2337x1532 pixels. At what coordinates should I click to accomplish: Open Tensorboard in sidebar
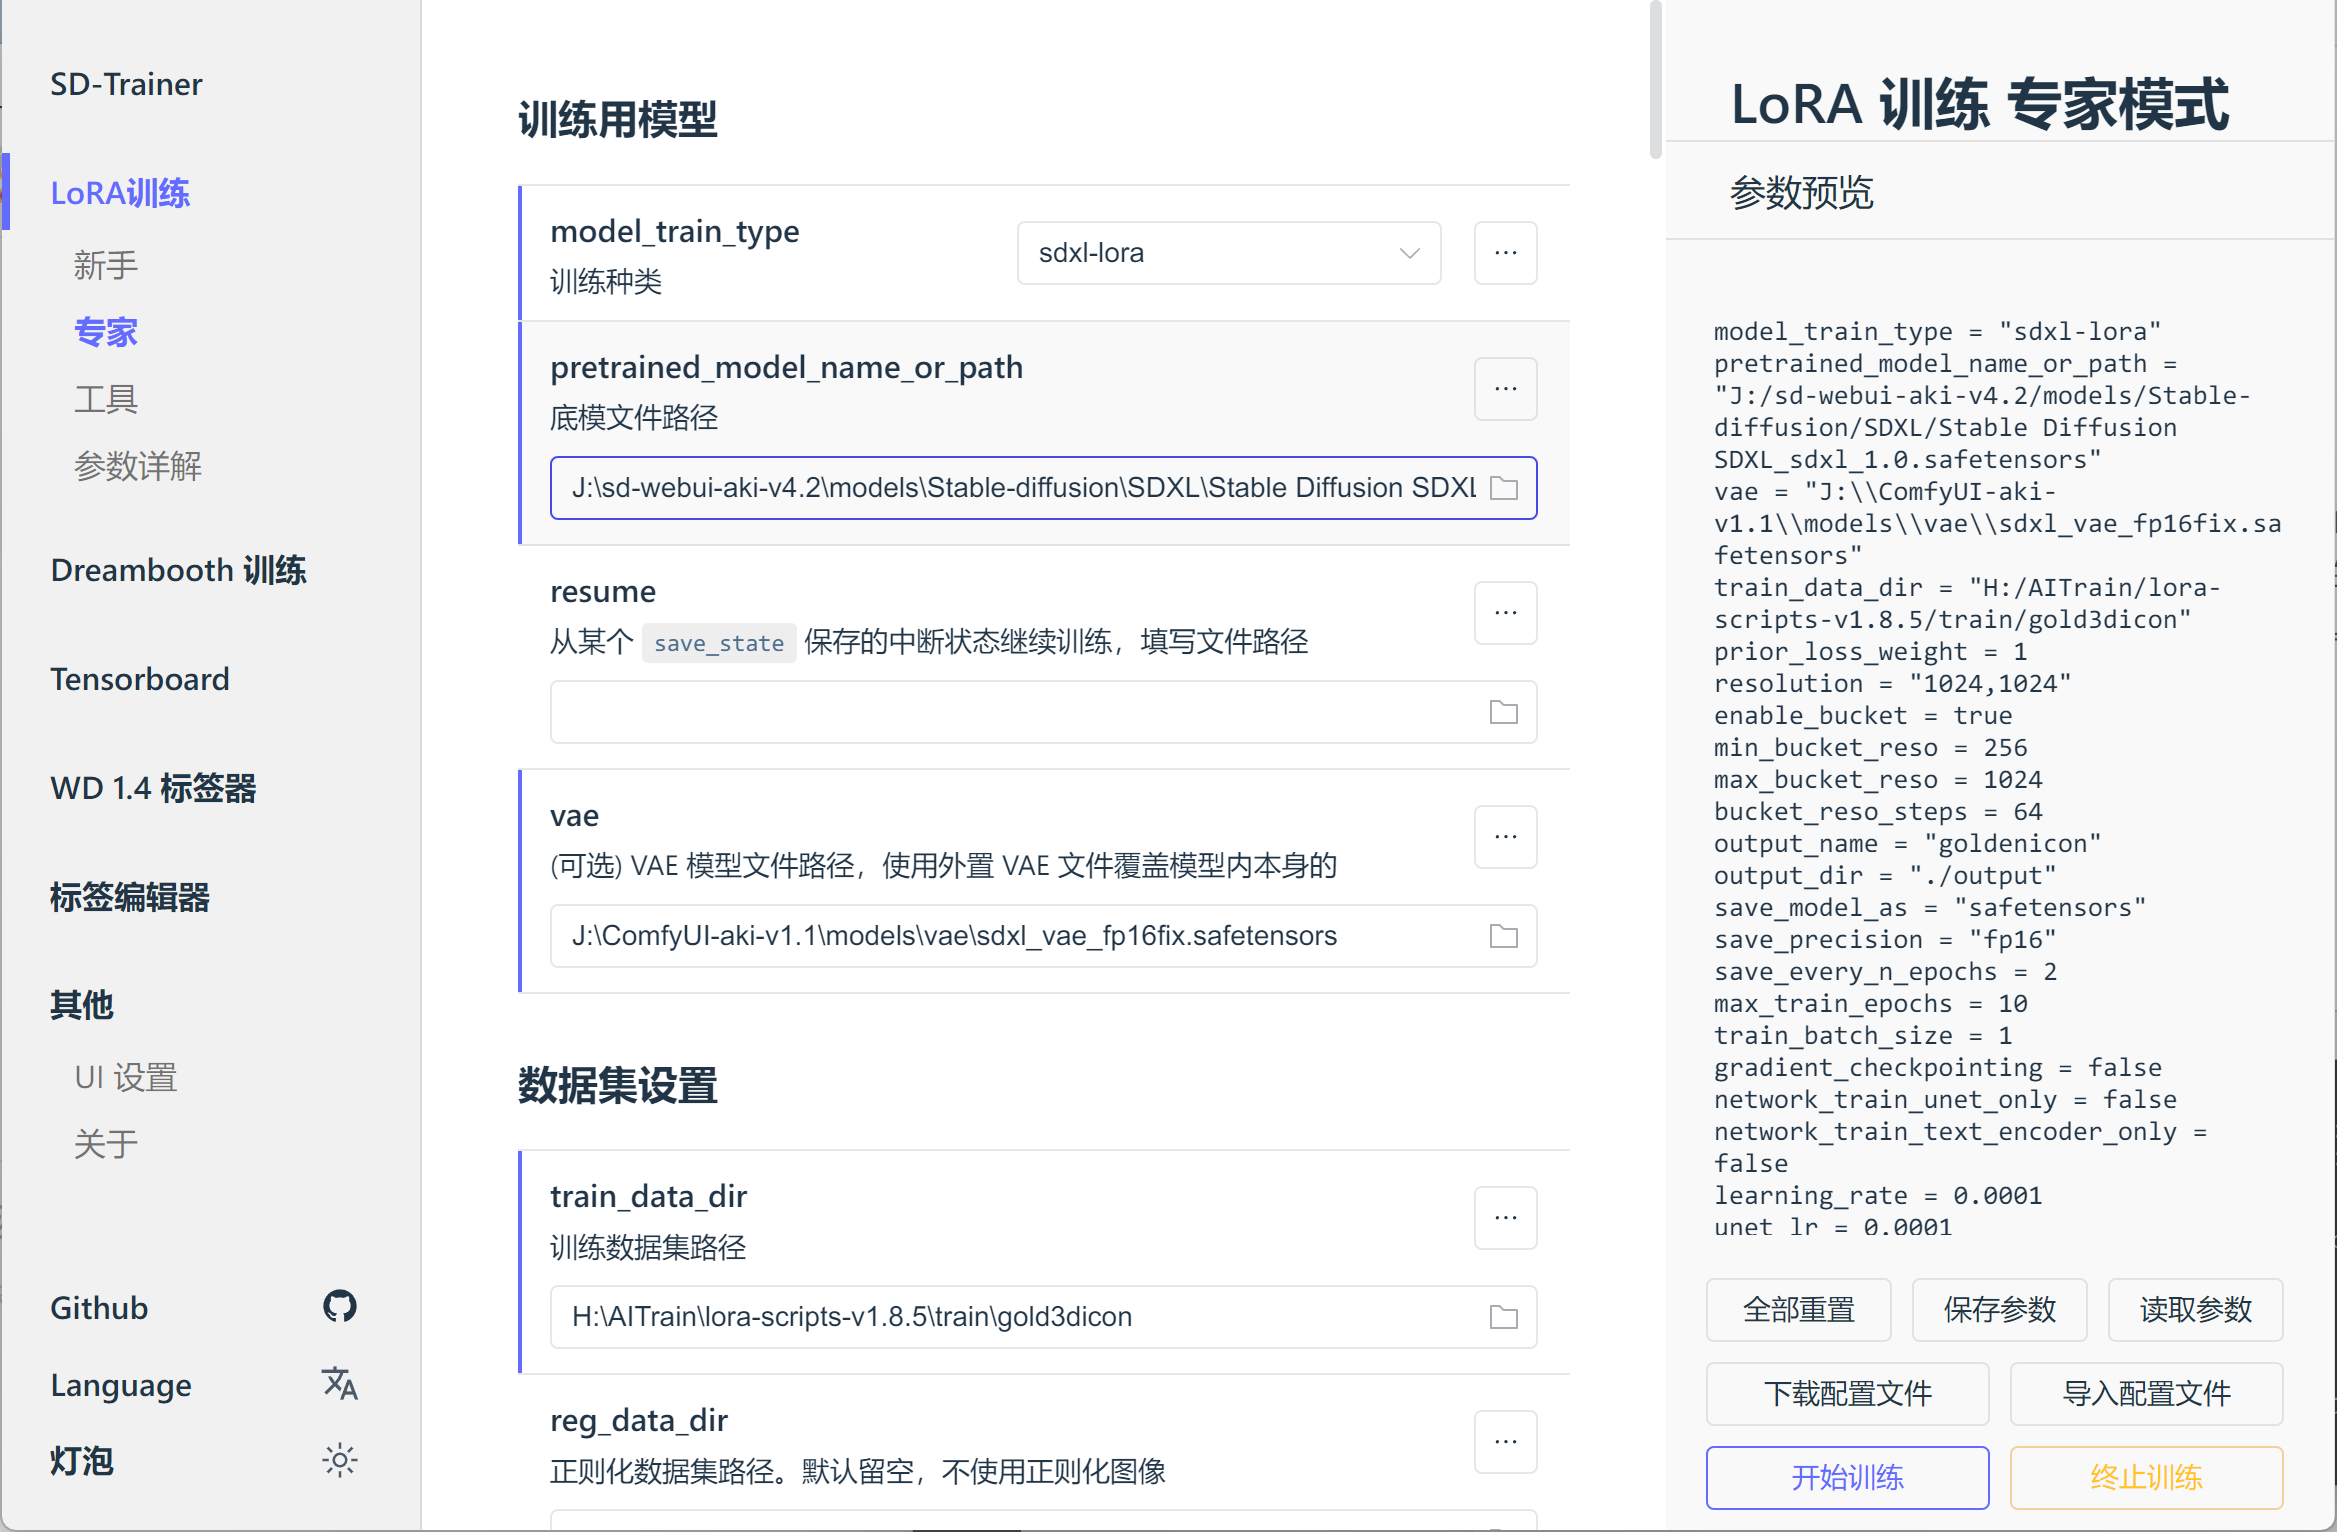(x=140, y=679)
